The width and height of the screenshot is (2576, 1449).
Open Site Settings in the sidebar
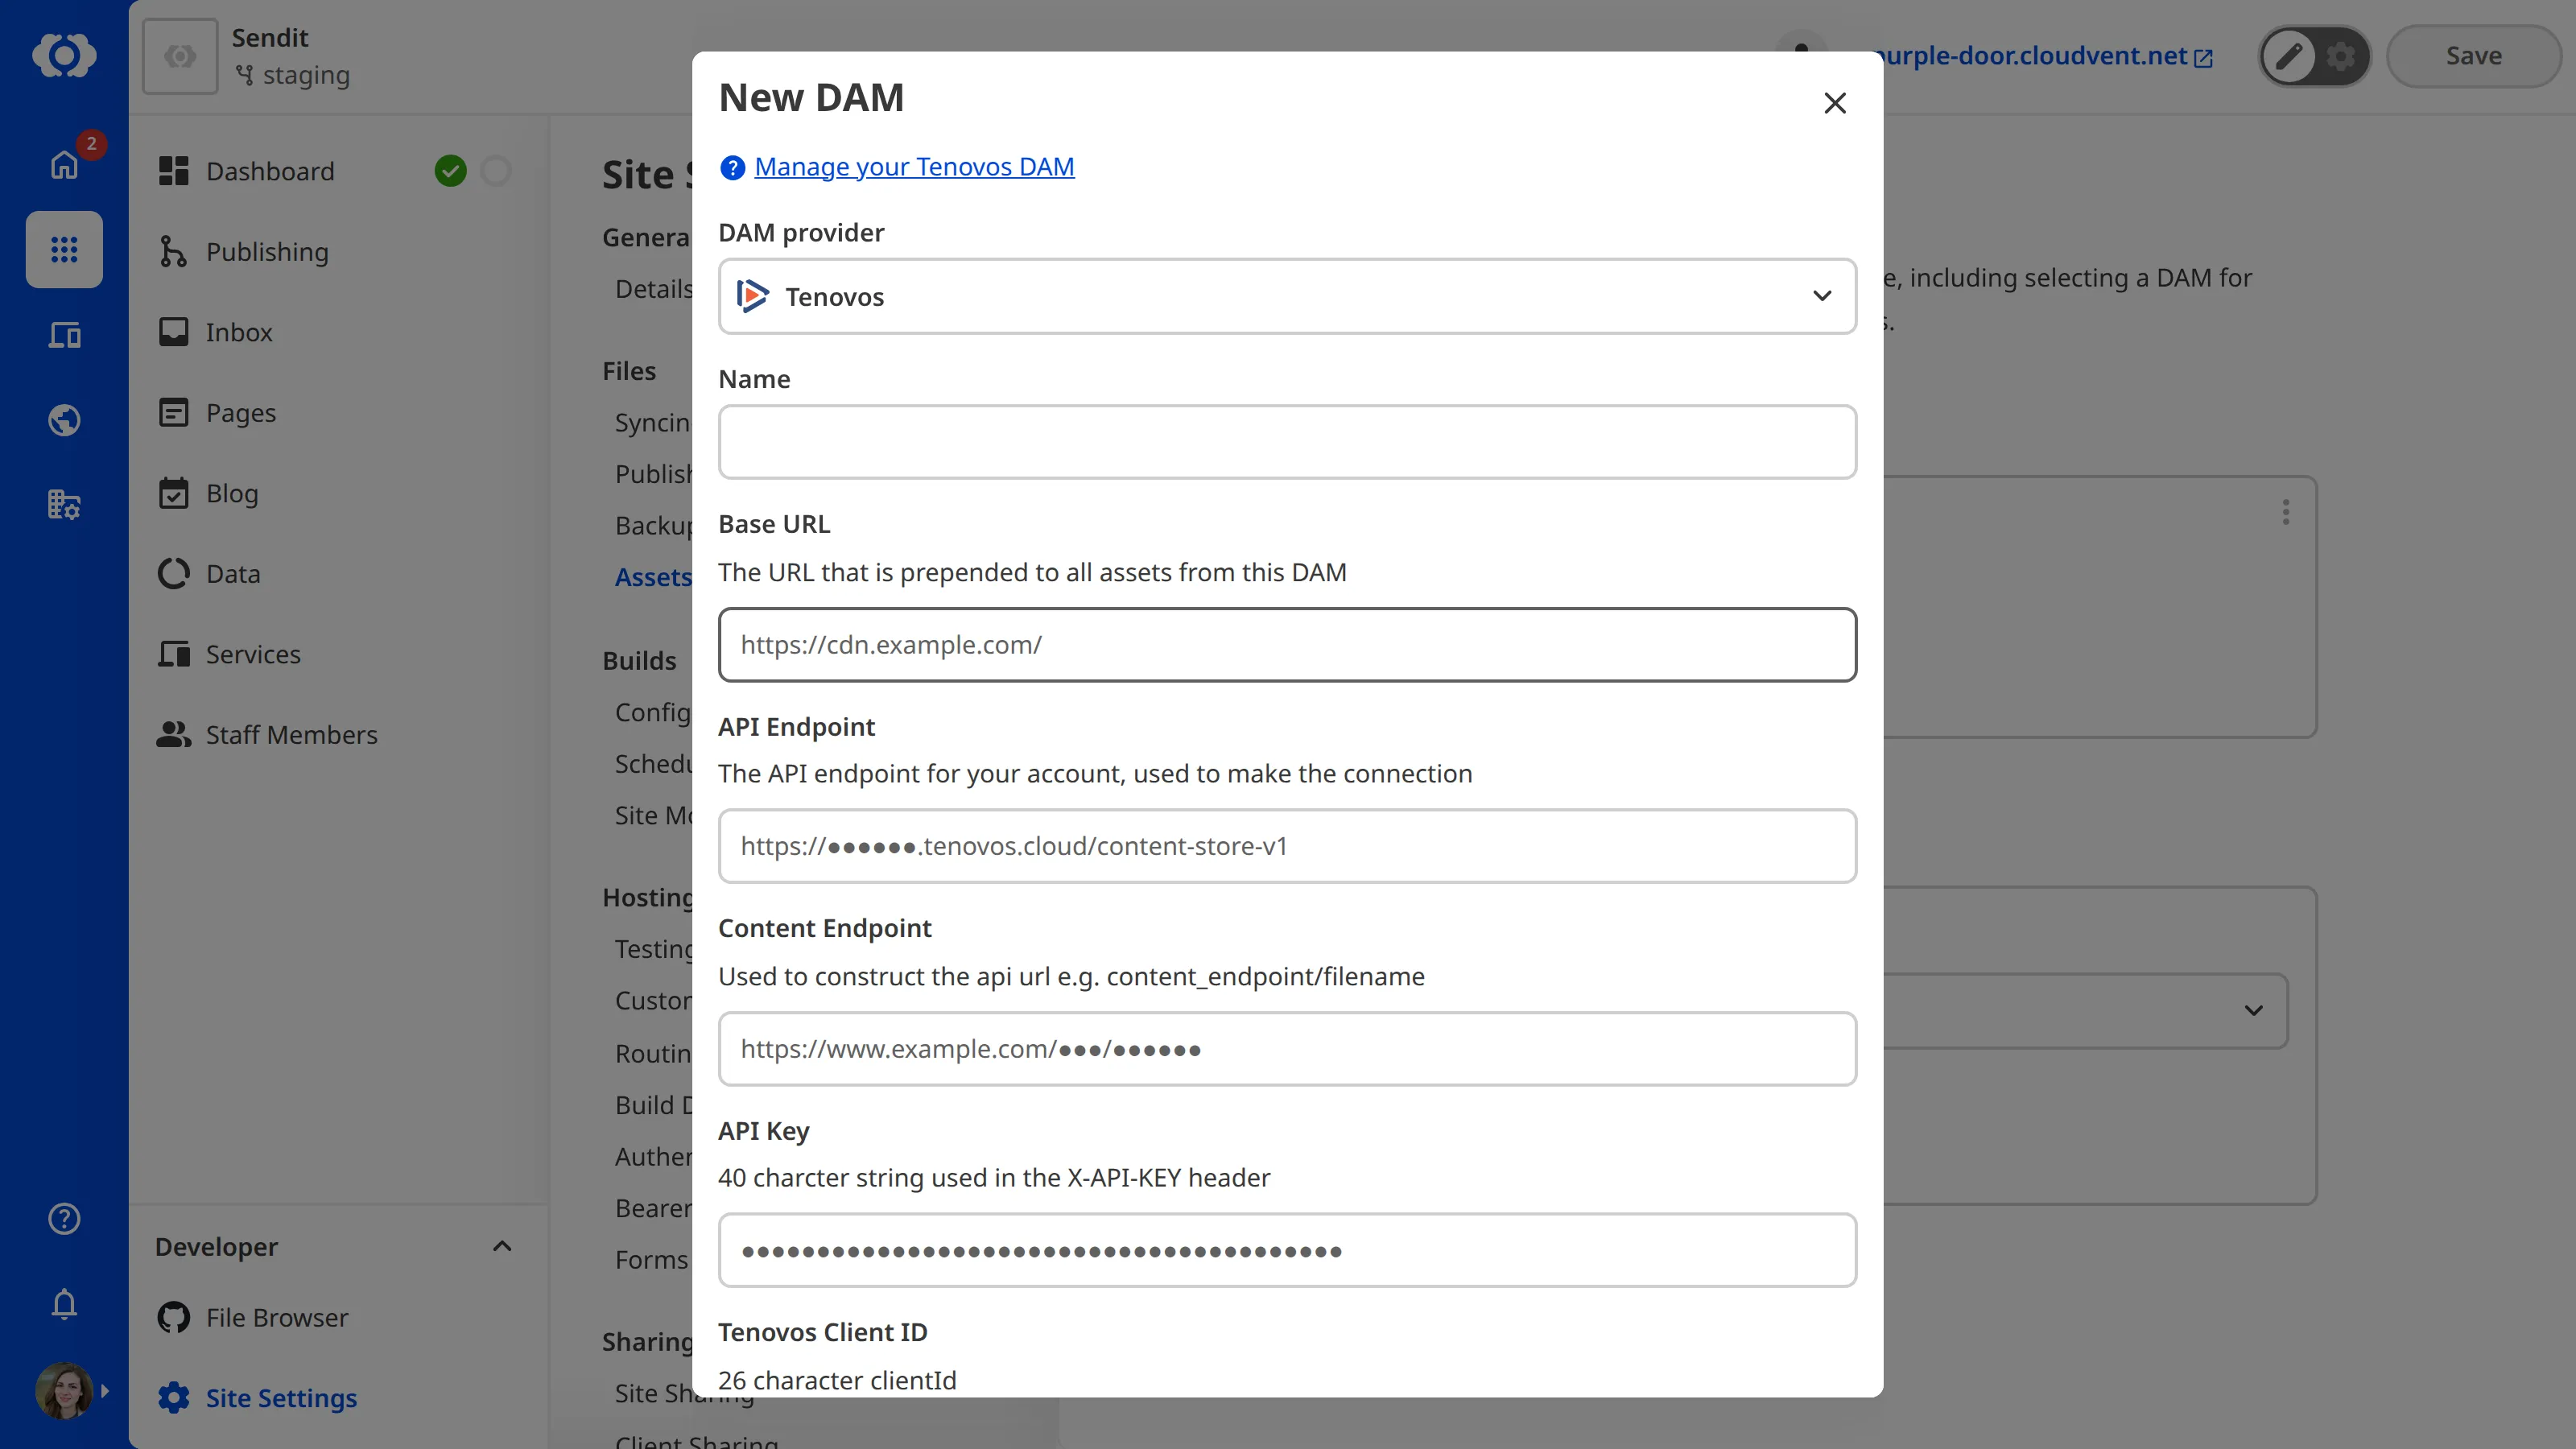click(281, 1398)
